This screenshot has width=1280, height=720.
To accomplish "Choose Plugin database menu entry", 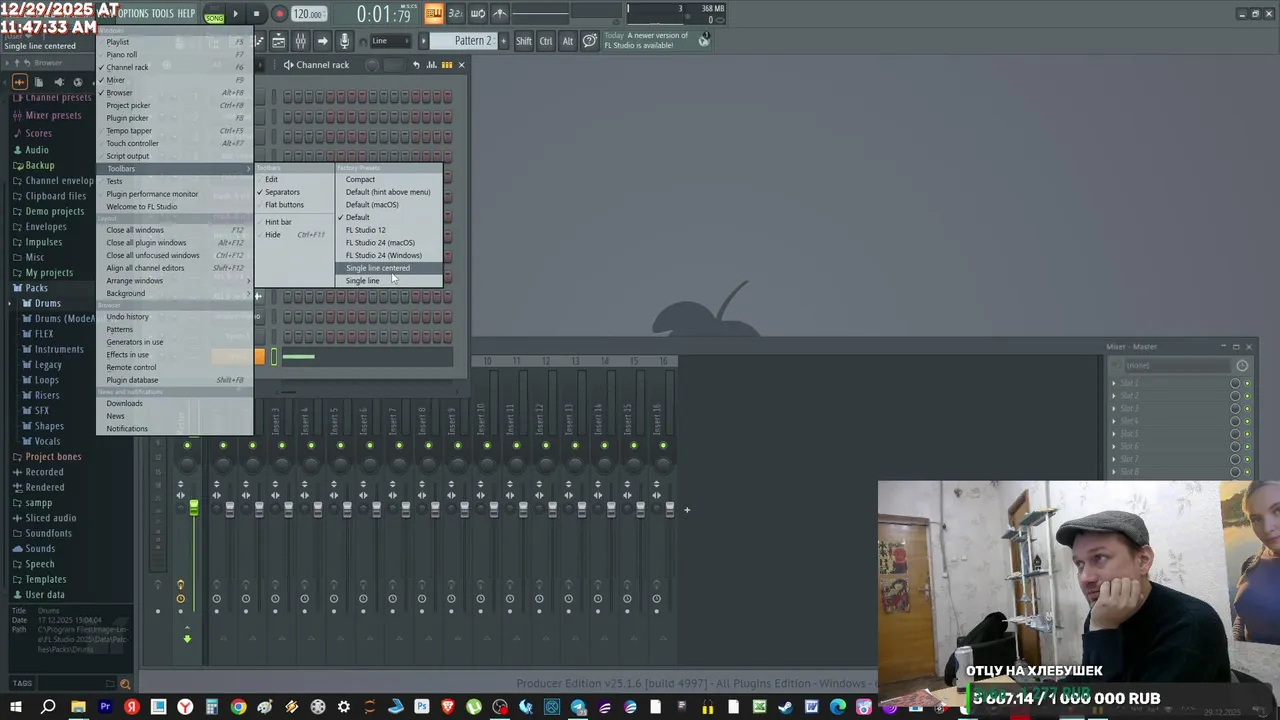I will (174, 380).
